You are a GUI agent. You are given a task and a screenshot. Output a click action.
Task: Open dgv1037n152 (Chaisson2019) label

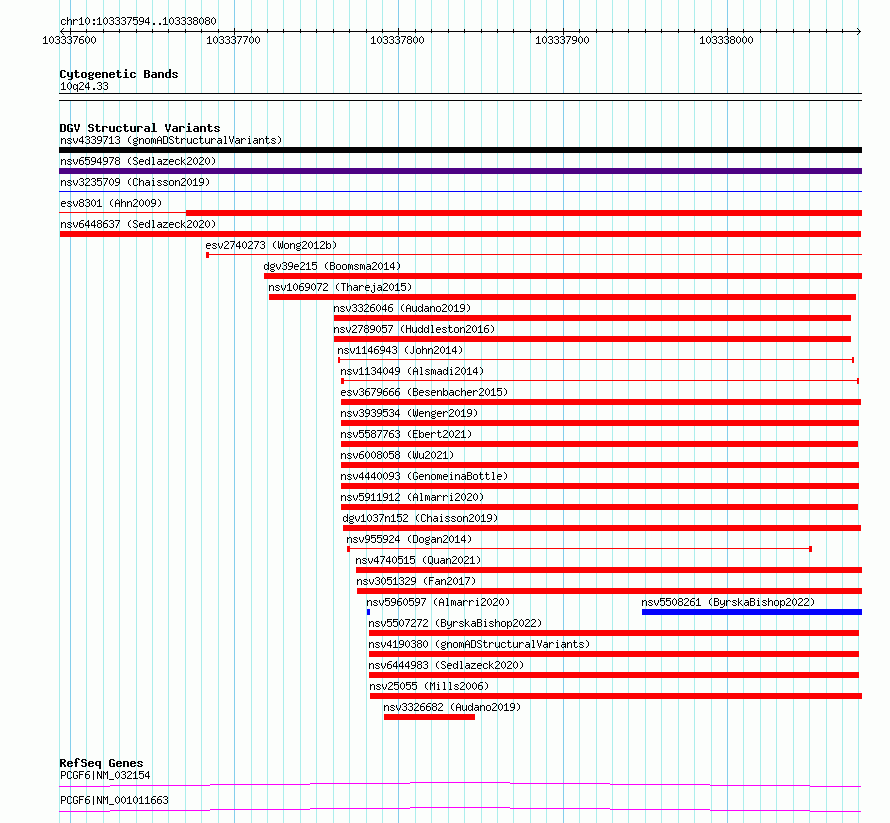point(420,518)
